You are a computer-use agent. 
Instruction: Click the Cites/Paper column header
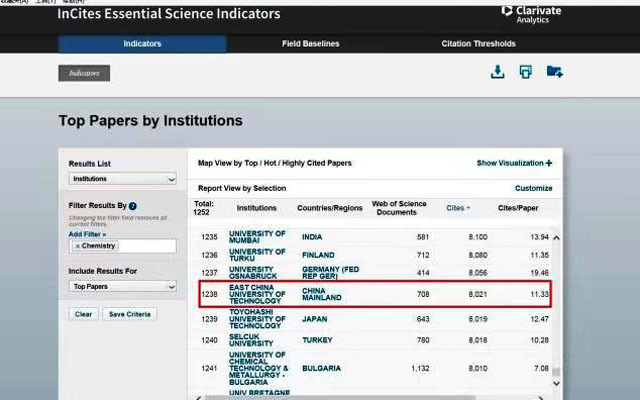pos(518,208)
